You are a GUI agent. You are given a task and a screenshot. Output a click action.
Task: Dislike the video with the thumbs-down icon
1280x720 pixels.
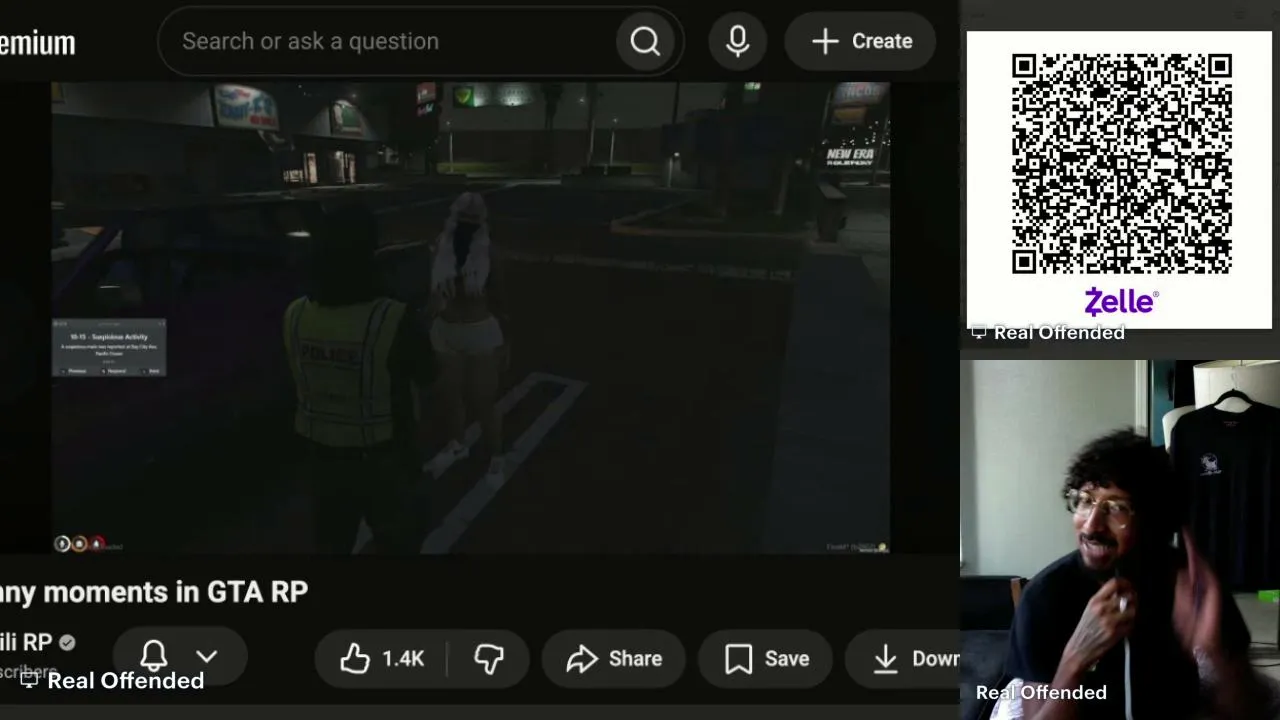(x=489, y=658)
